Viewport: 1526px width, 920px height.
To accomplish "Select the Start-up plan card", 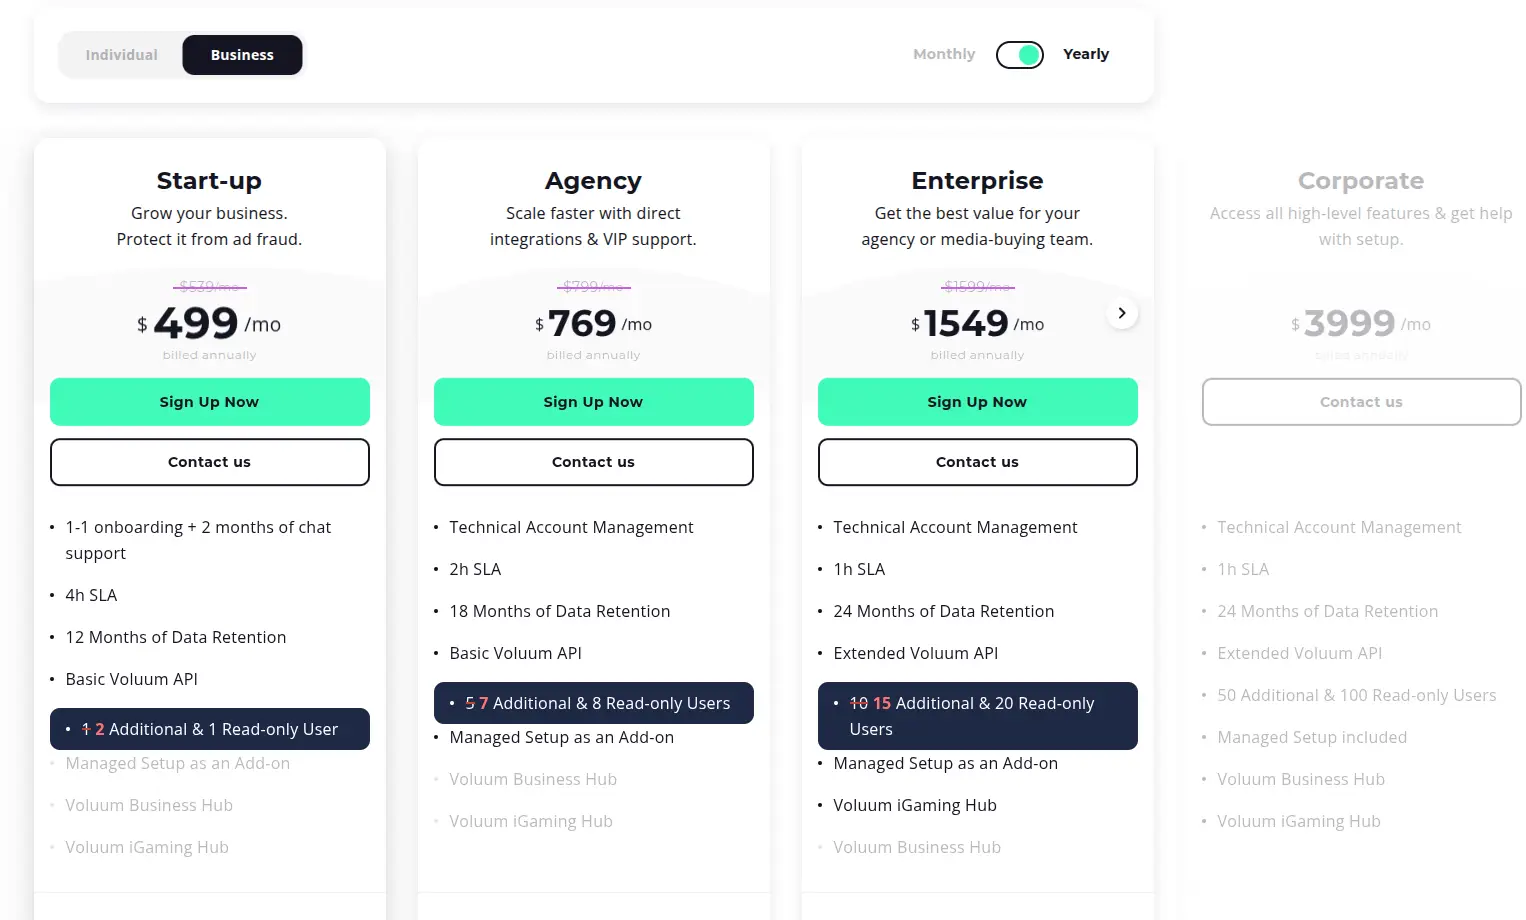I will click(209, 180).
